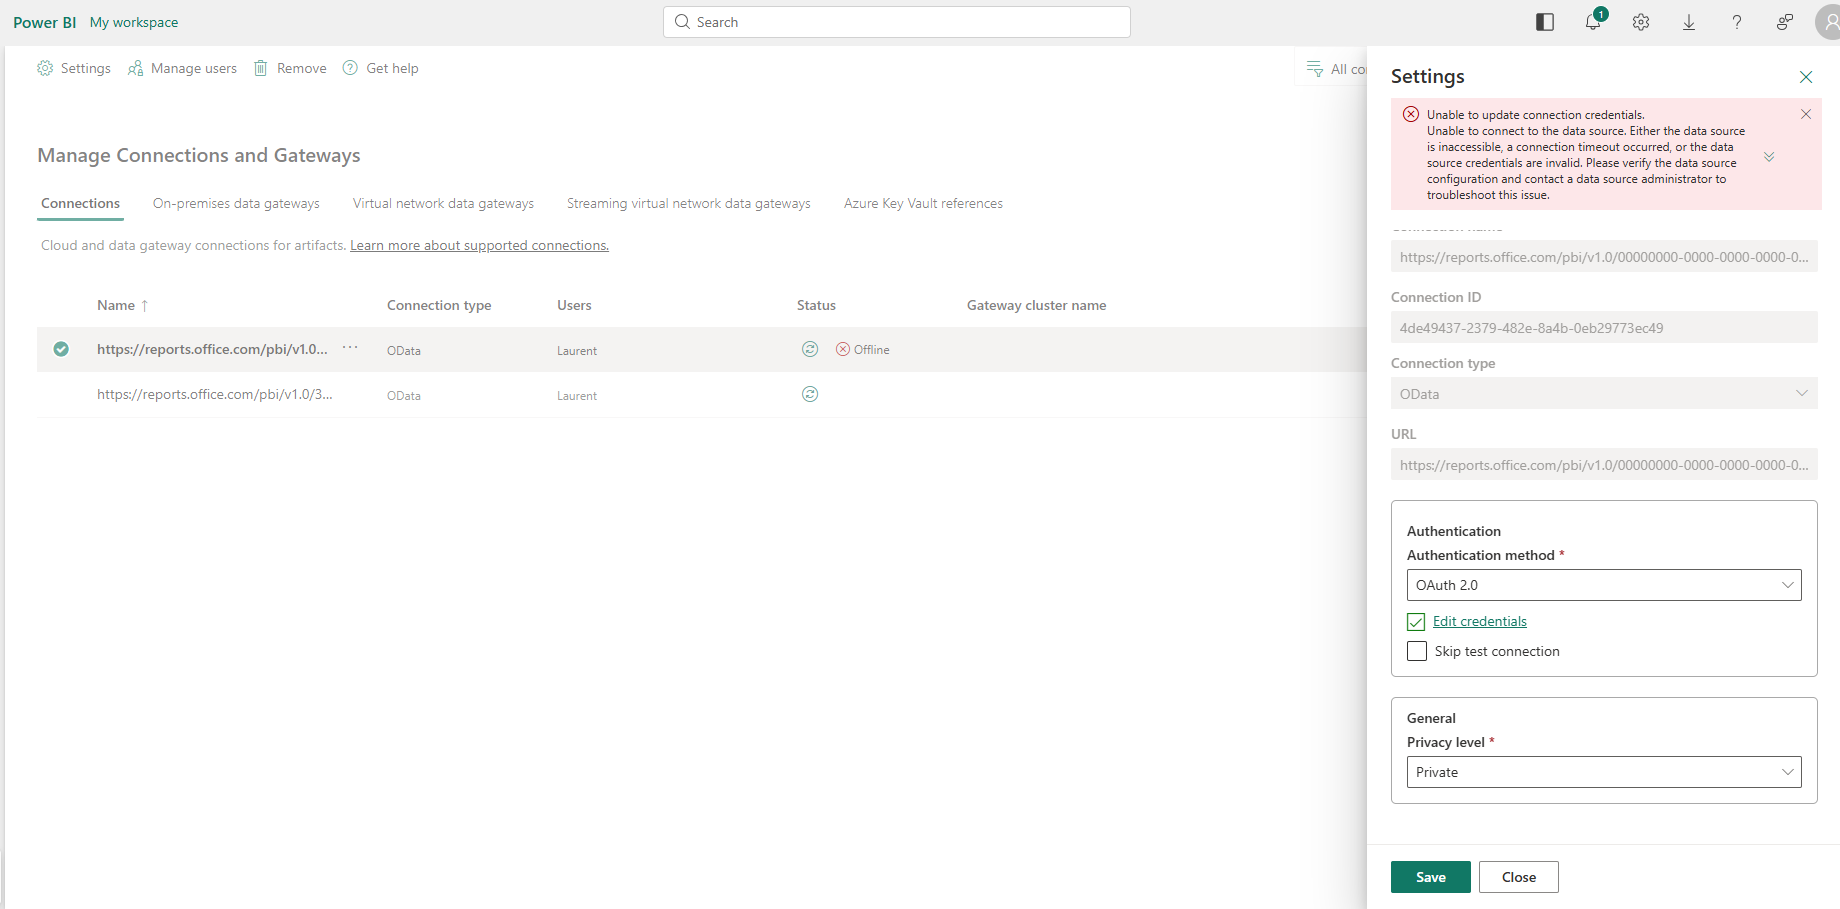Open Learn more about supported connections link

point(479,245)
